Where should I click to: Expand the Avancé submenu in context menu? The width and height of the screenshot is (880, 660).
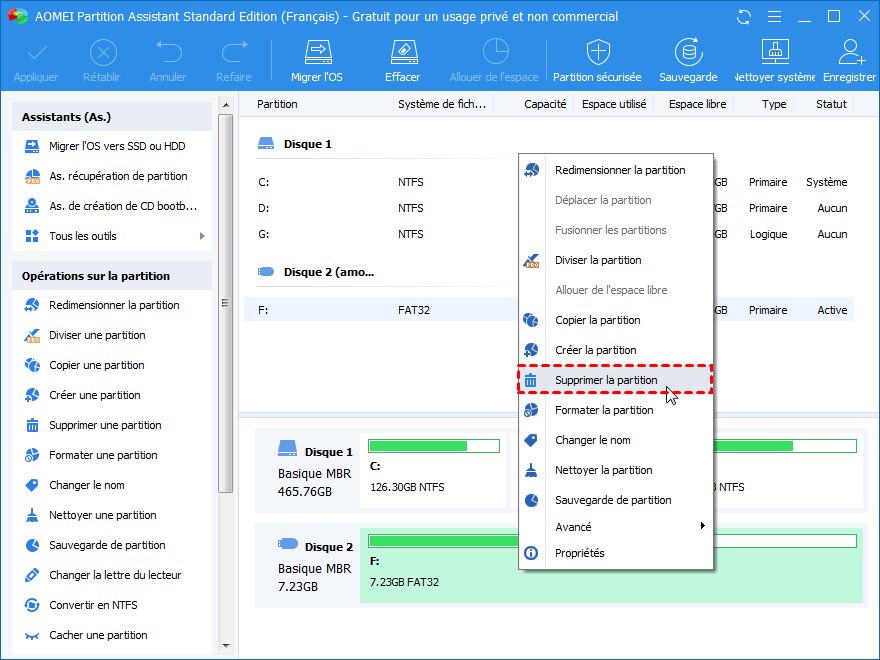(702, 527)
